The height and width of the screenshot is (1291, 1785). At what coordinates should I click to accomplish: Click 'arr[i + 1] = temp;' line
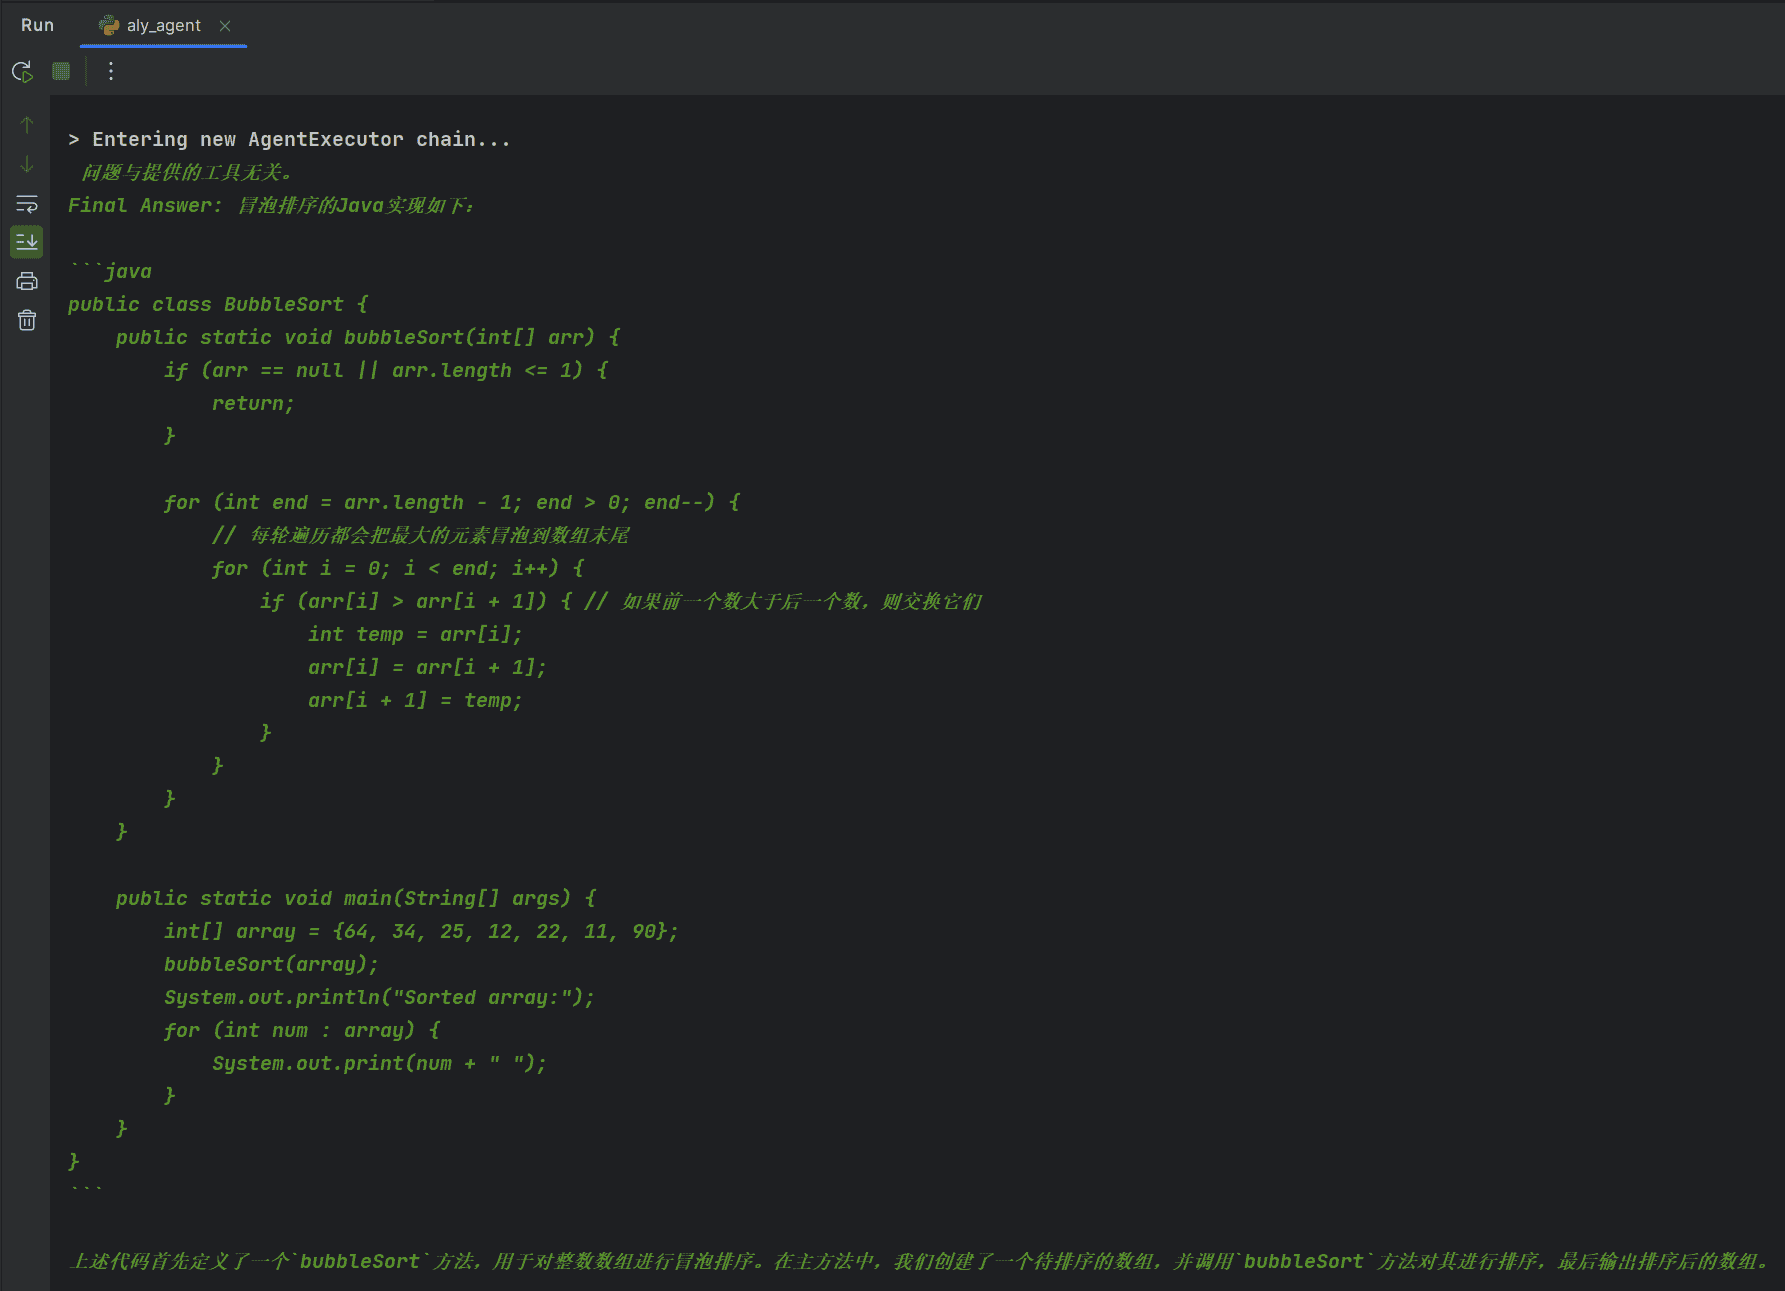tap(415, 700)
